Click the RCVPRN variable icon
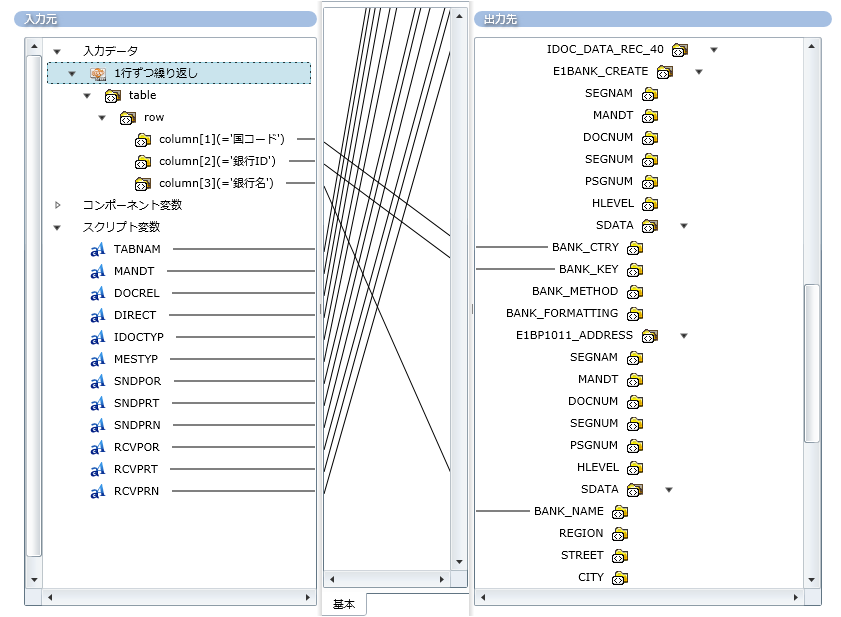The height and width of the screenshot is (617, 841). (x=98, y=491)
